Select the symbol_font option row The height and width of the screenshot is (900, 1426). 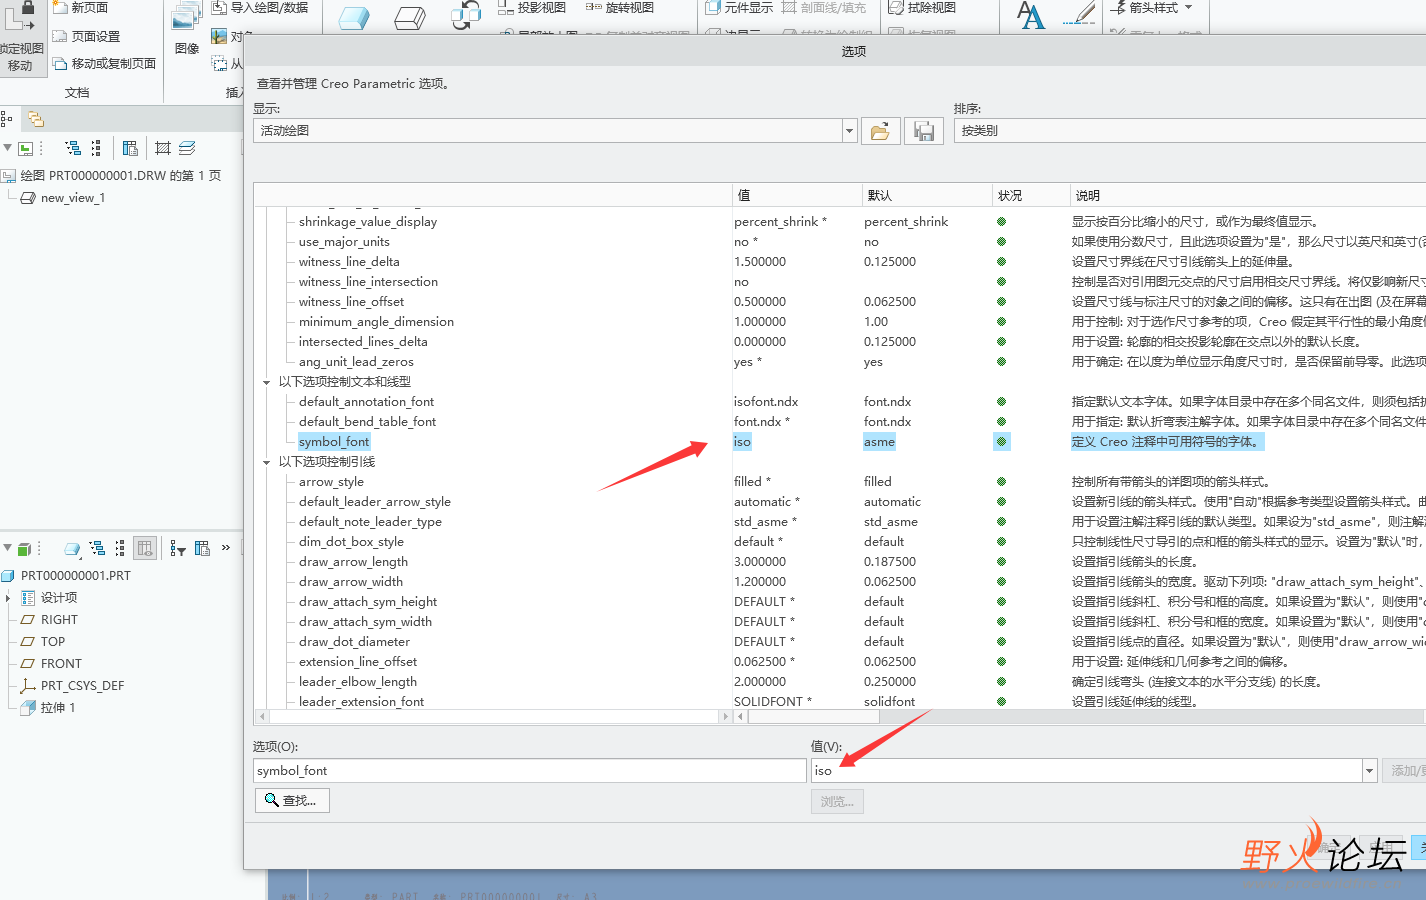[334, 442]
